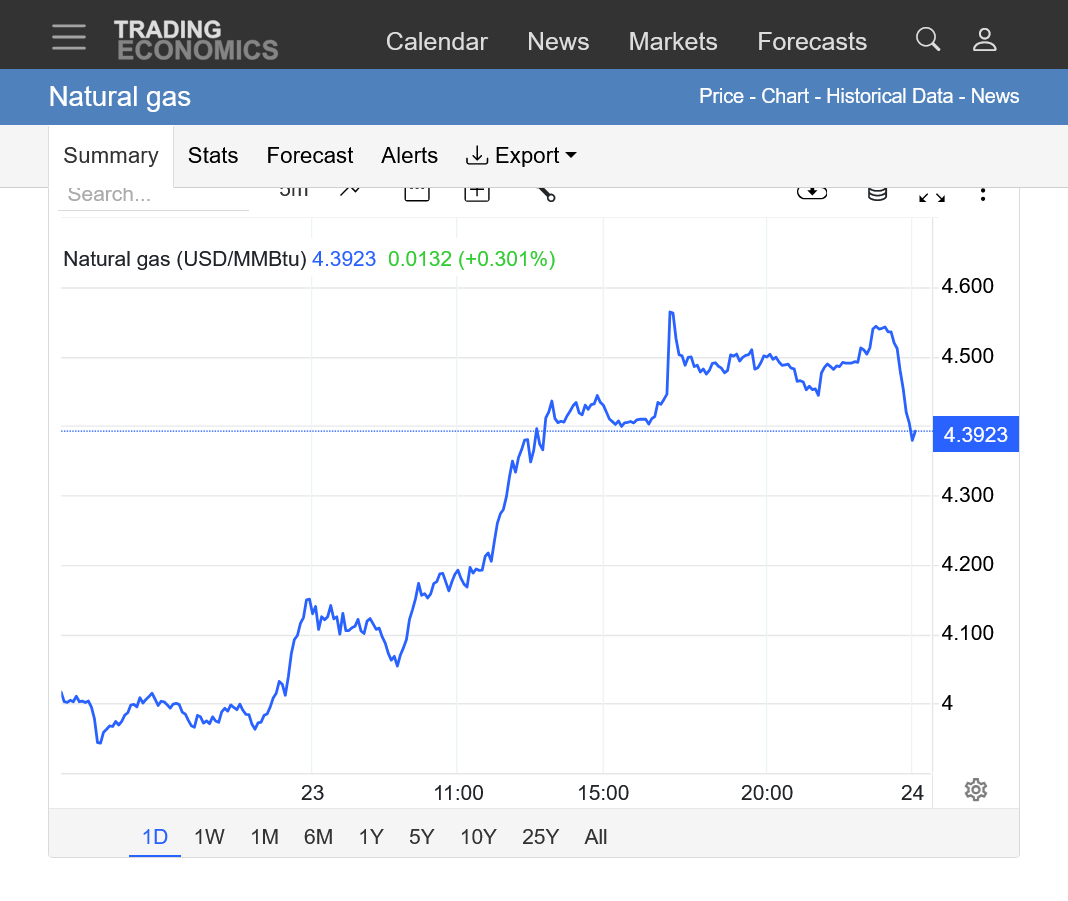Screen dimensions: 1068x901
Task: Go to Historical Data link
Action: coord(891,97)
